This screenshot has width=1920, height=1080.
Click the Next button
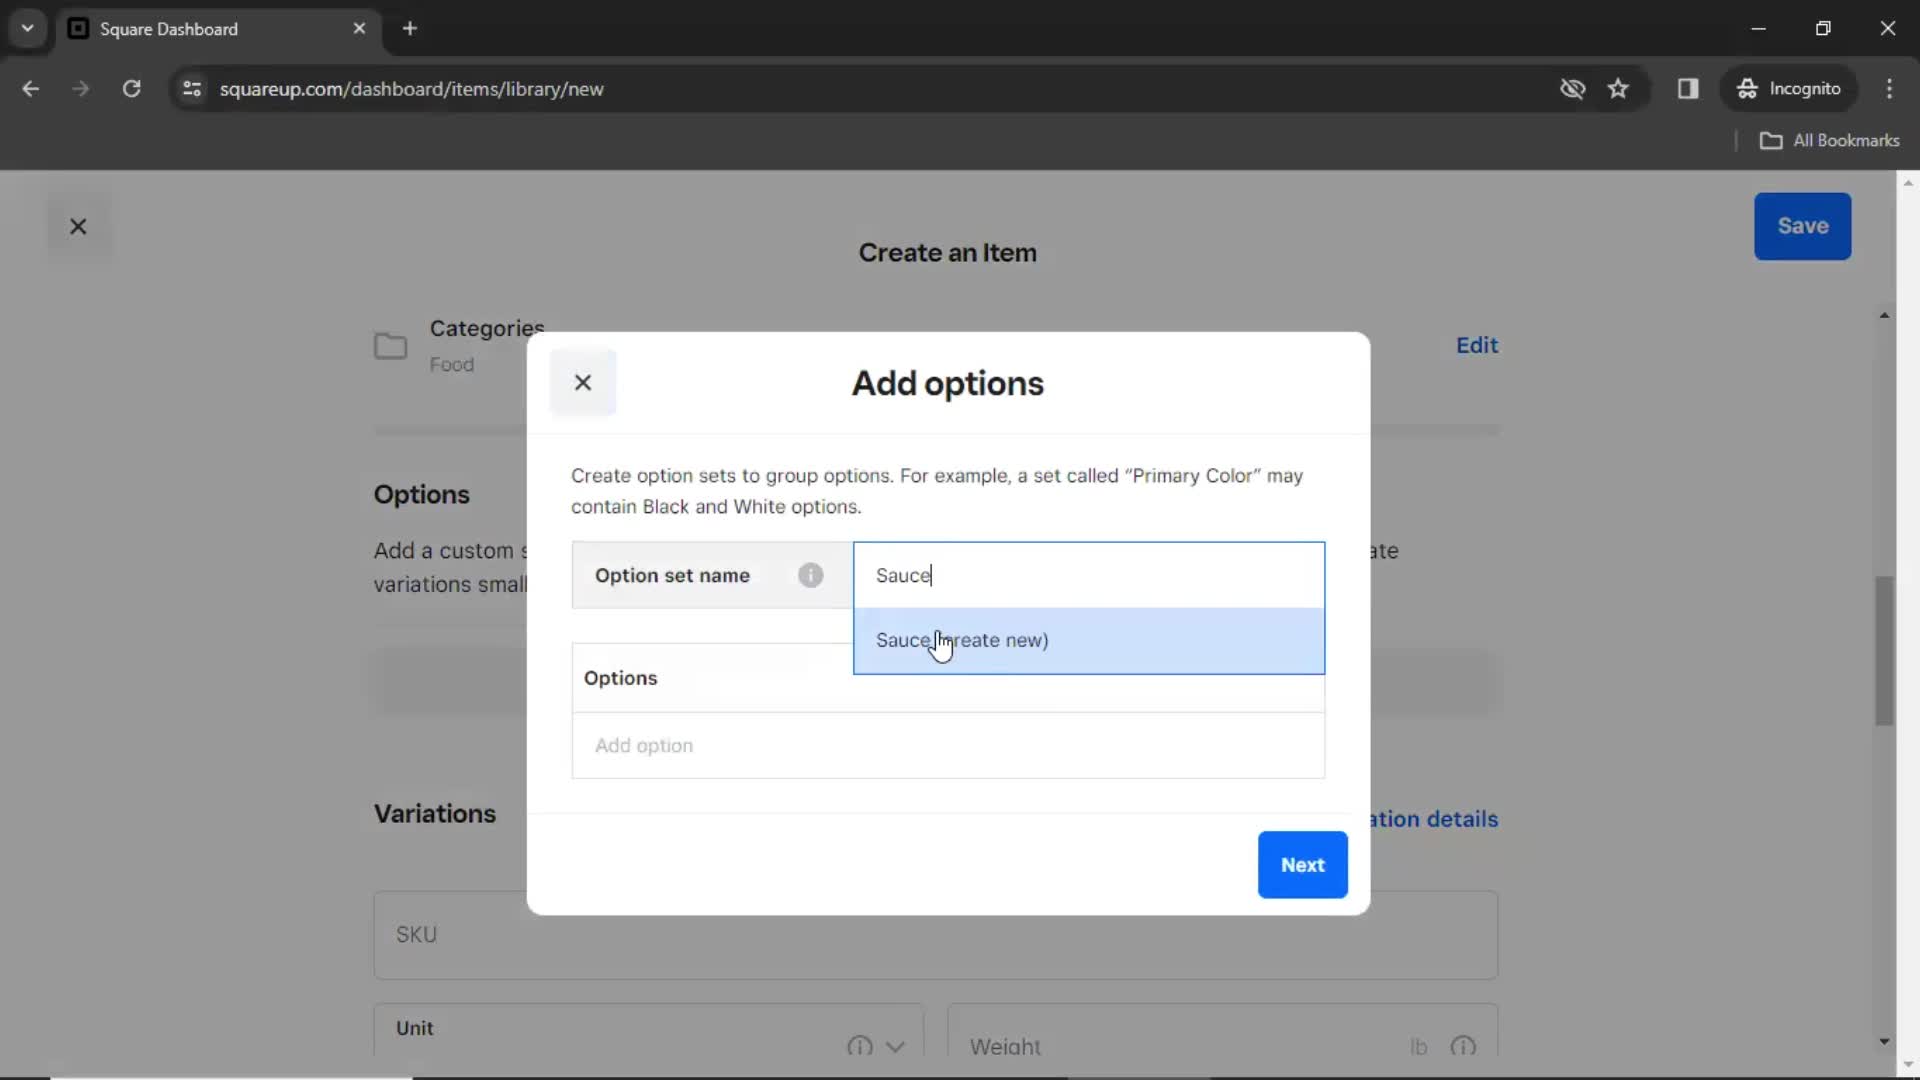tap(1302, 865)
